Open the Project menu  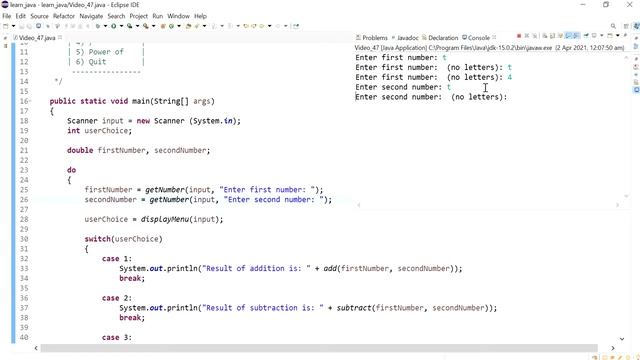(138, 16)
